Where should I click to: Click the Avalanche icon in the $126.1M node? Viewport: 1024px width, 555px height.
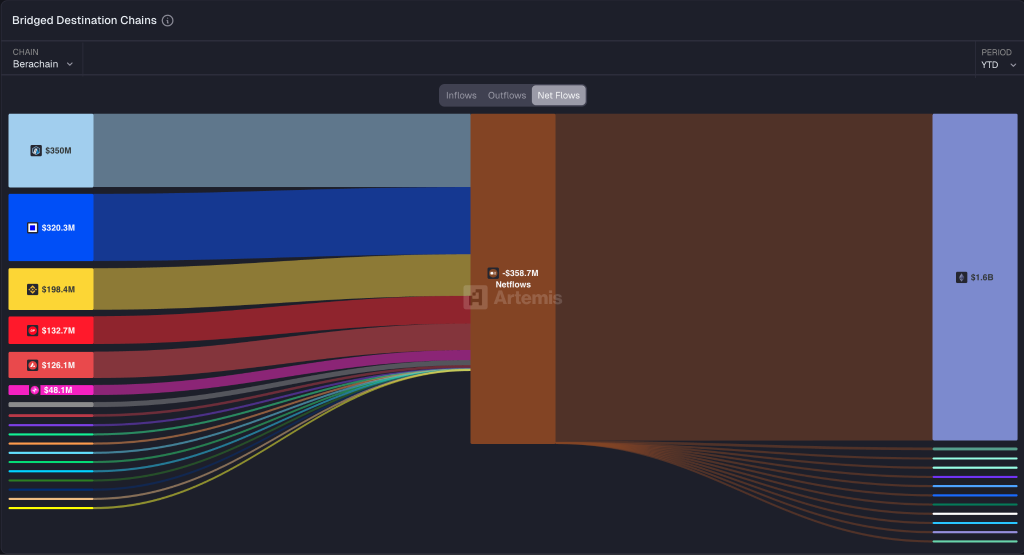point(32,365)
